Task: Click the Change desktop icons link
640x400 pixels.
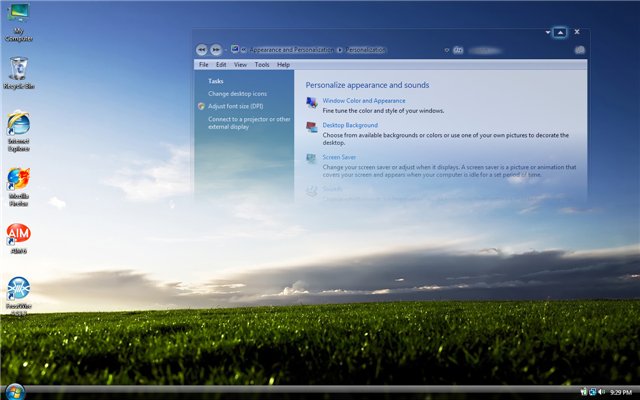Action: (x=237, y=93)
